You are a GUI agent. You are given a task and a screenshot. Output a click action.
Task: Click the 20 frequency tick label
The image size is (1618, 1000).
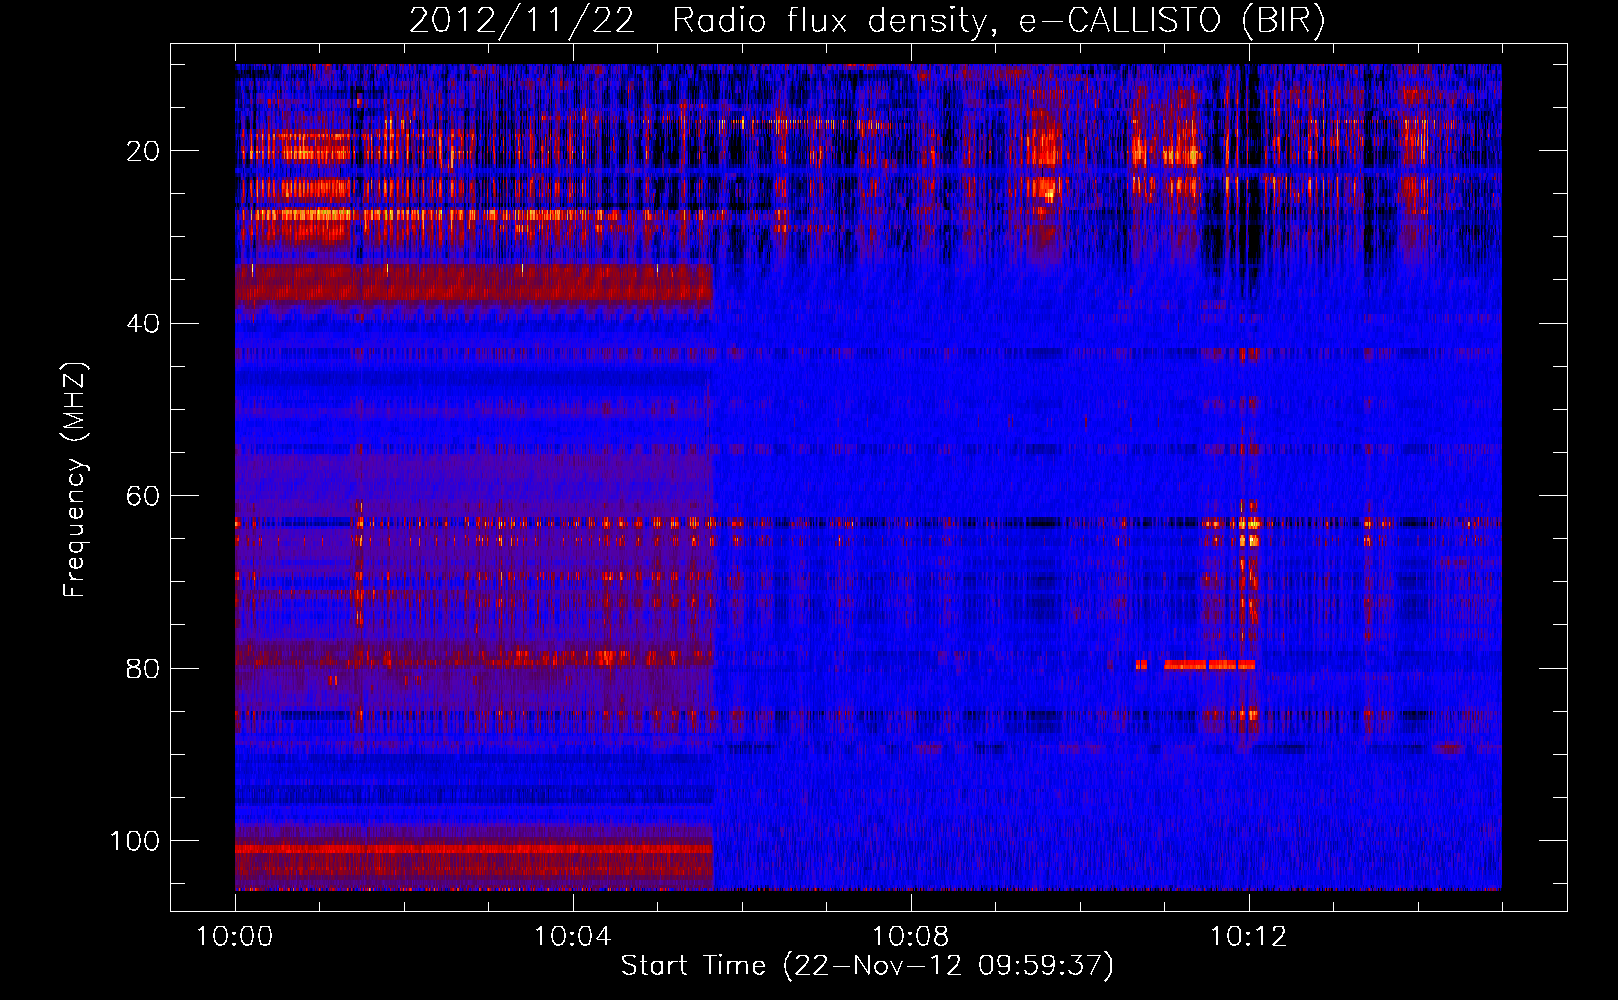tap(143, 151)
